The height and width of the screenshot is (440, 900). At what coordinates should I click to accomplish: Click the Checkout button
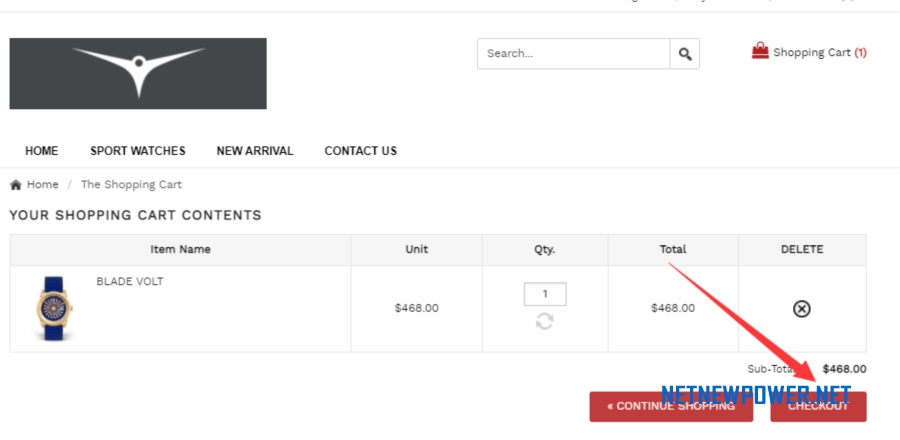click(818, 407)
